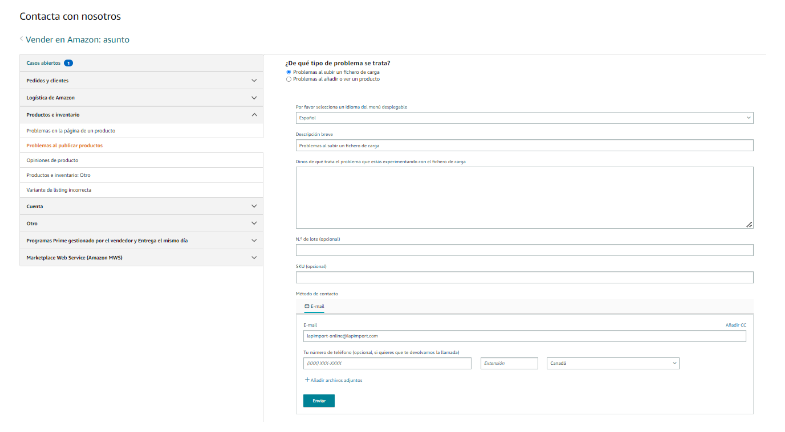Viewport: 785px width, 432px height.
Task: Select 'Opiniones de producto' topic
Action: (x=141, y=160)
